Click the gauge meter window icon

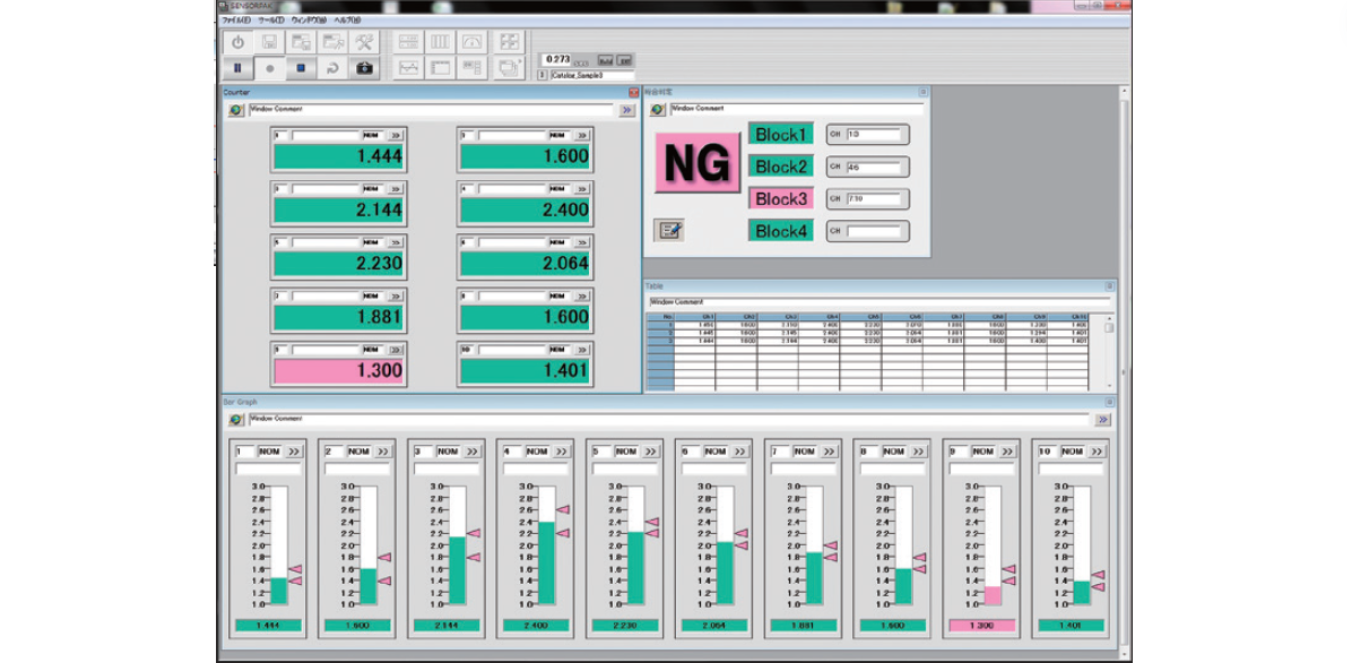coord(473,42)
